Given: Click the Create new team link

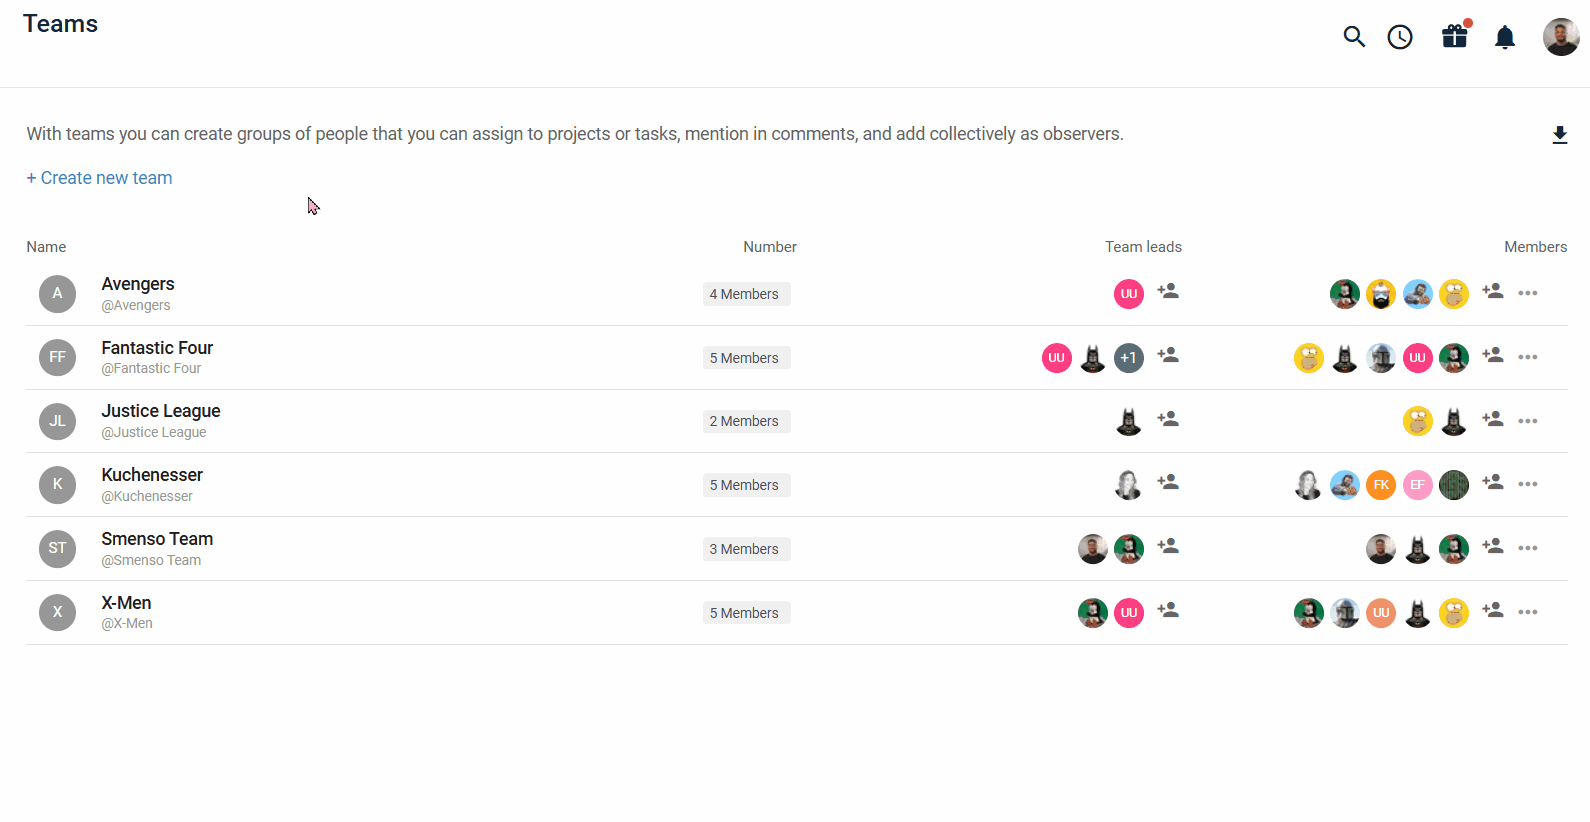Looking at the screenshot, I should [99, 178].
